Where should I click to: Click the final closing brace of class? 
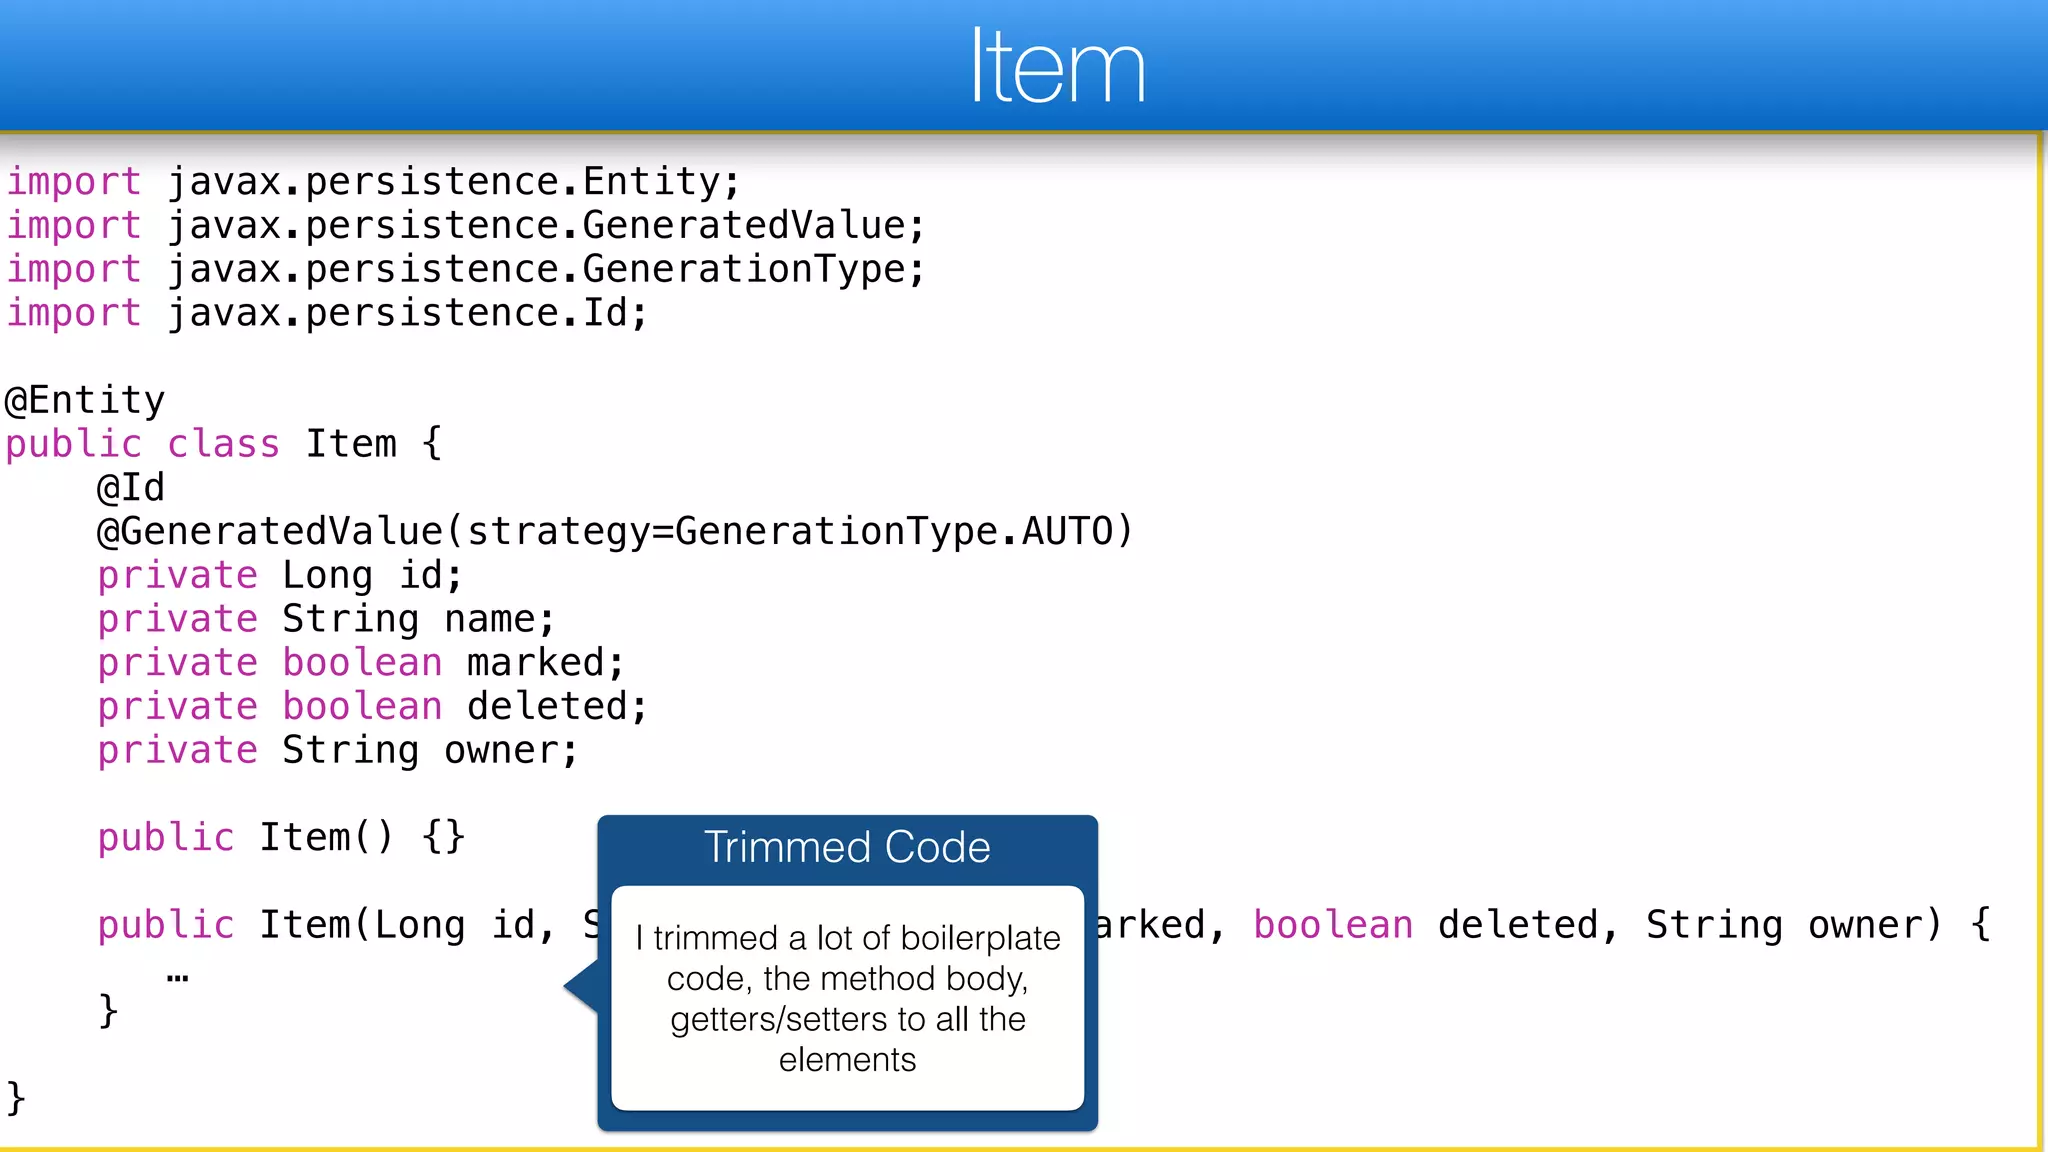[x=16, y=1098]
